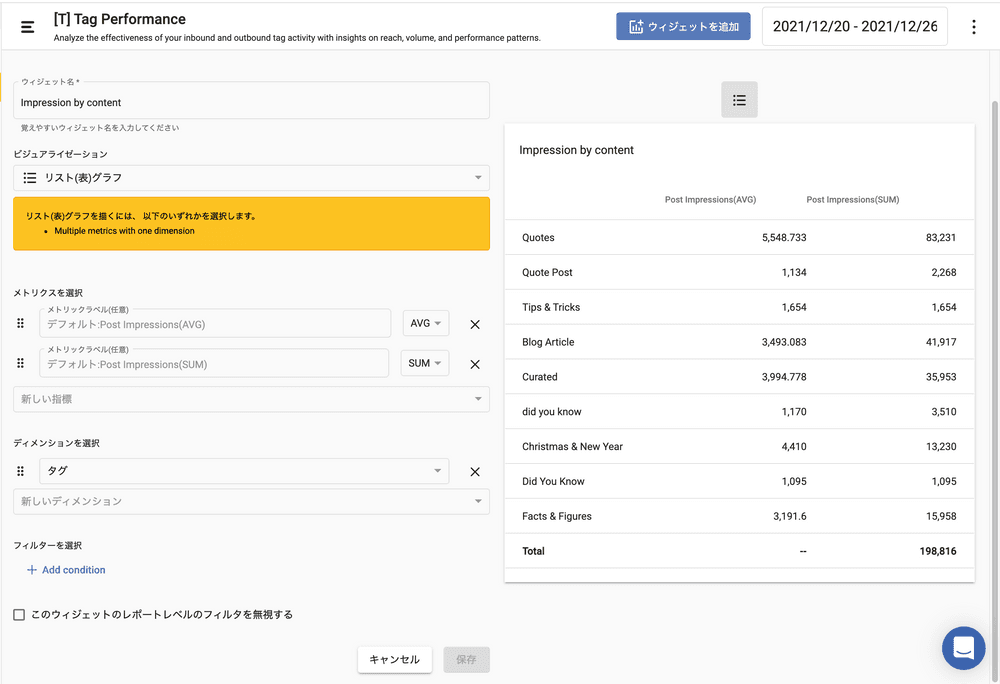Open the AVG aggregation dropdown

pos(426,324)
